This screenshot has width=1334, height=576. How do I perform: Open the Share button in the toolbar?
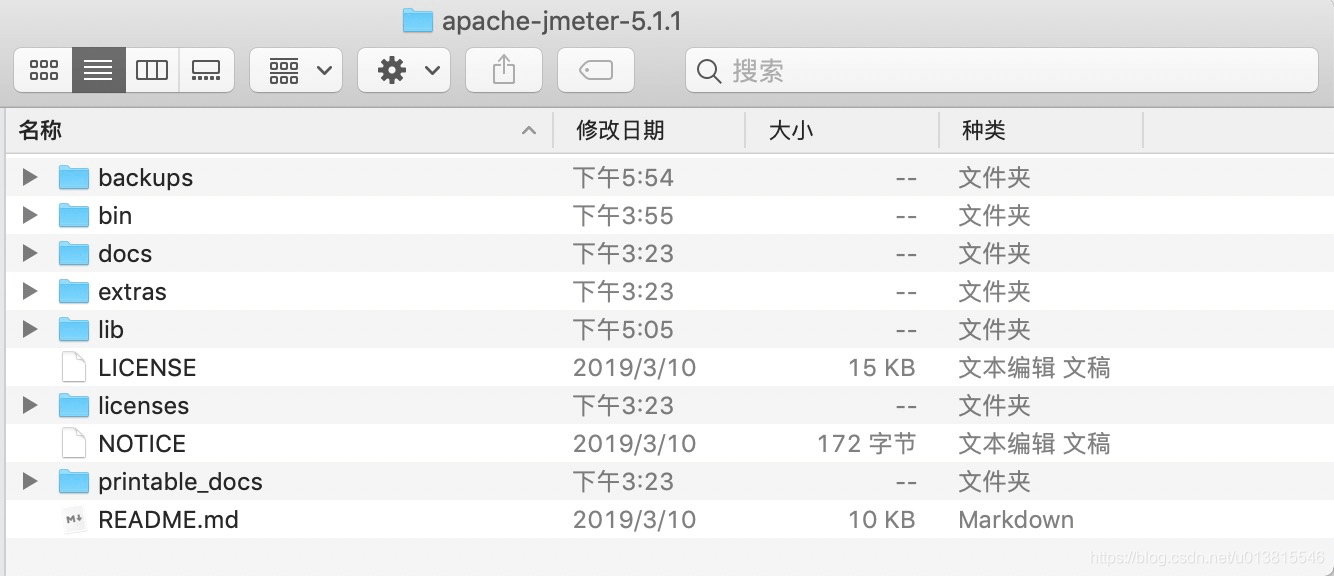(504, 70)
